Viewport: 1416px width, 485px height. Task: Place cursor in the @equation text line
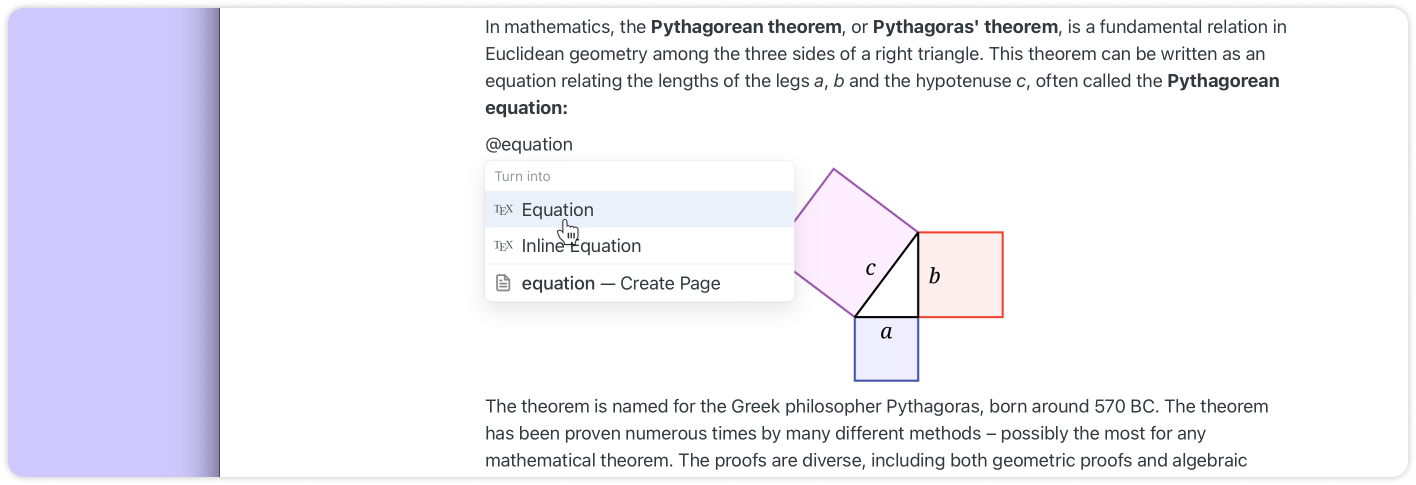click(x=529, y=144)
